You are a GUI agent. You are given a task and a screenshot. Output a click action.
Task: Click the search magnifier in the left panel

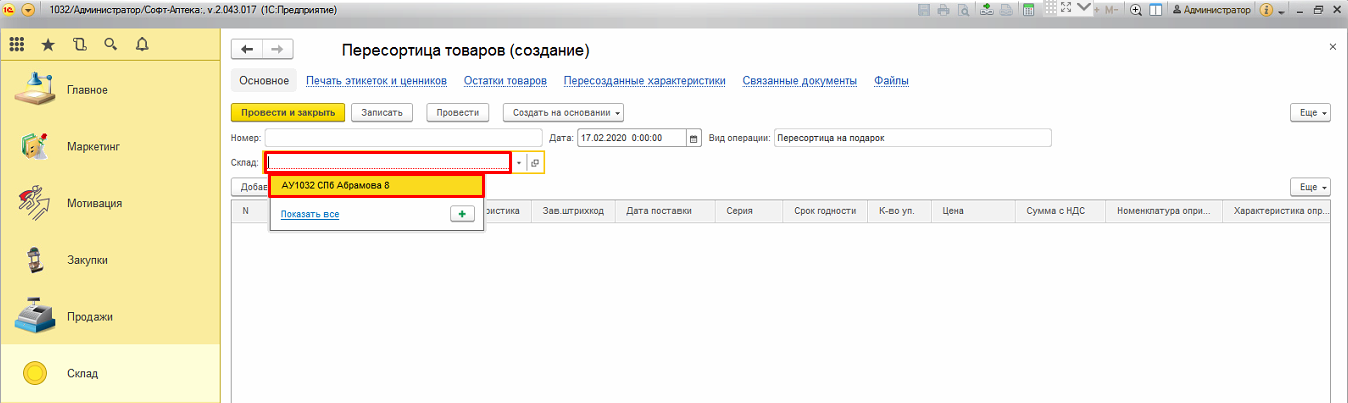tap(110, 45)
